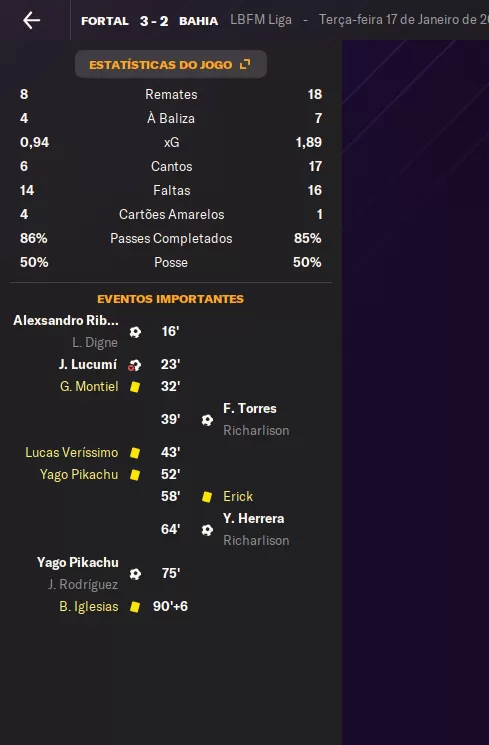Open Richarlison assist at 39'
The image size is (489, 745).
(x=256, y=430)
